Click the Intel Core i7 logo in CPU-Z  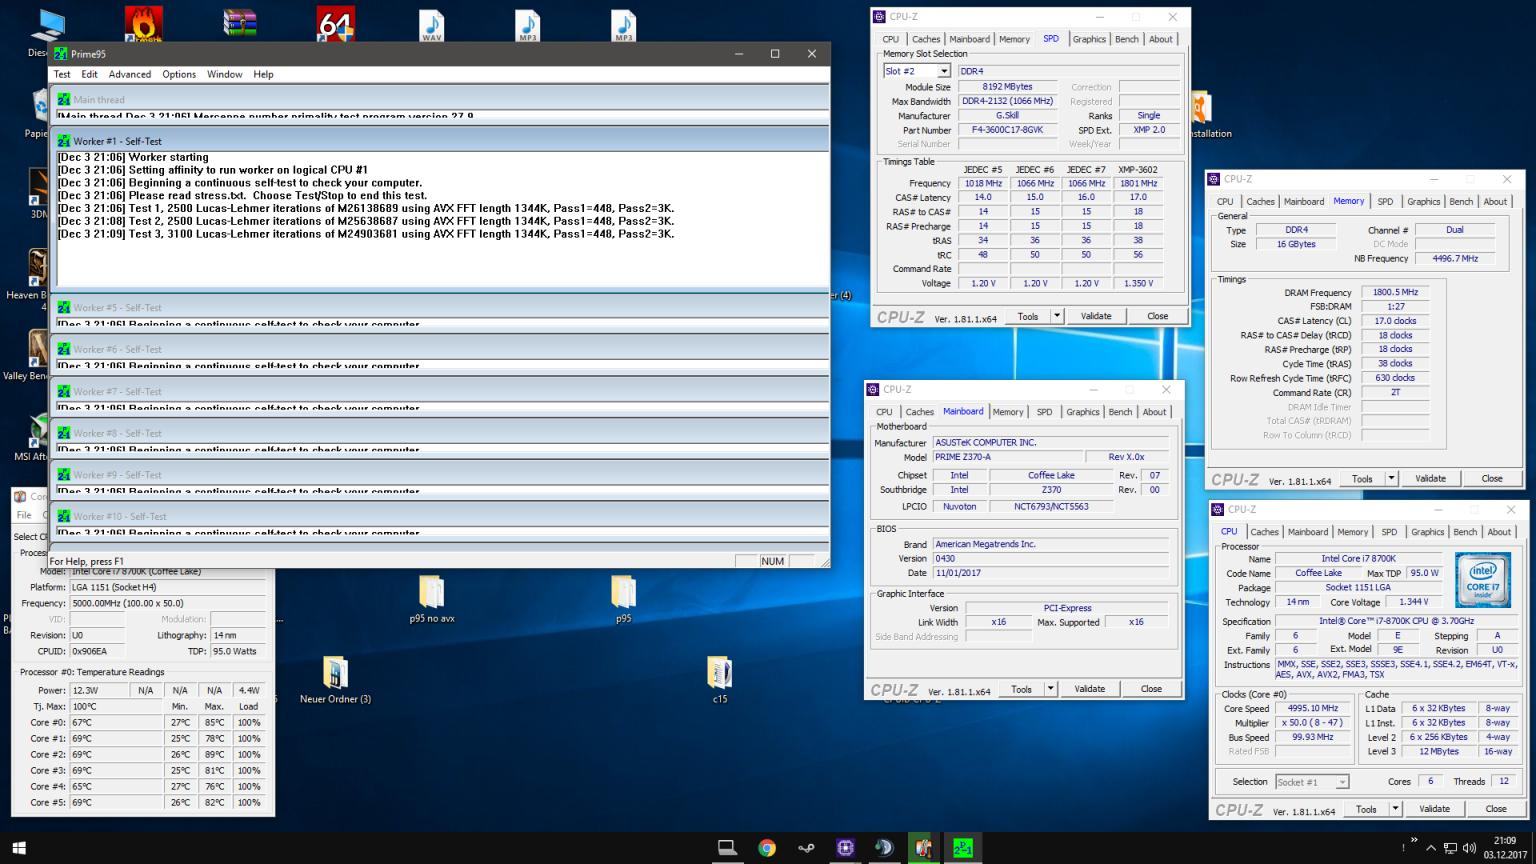pyautogui.click(x=1483, y=579)
